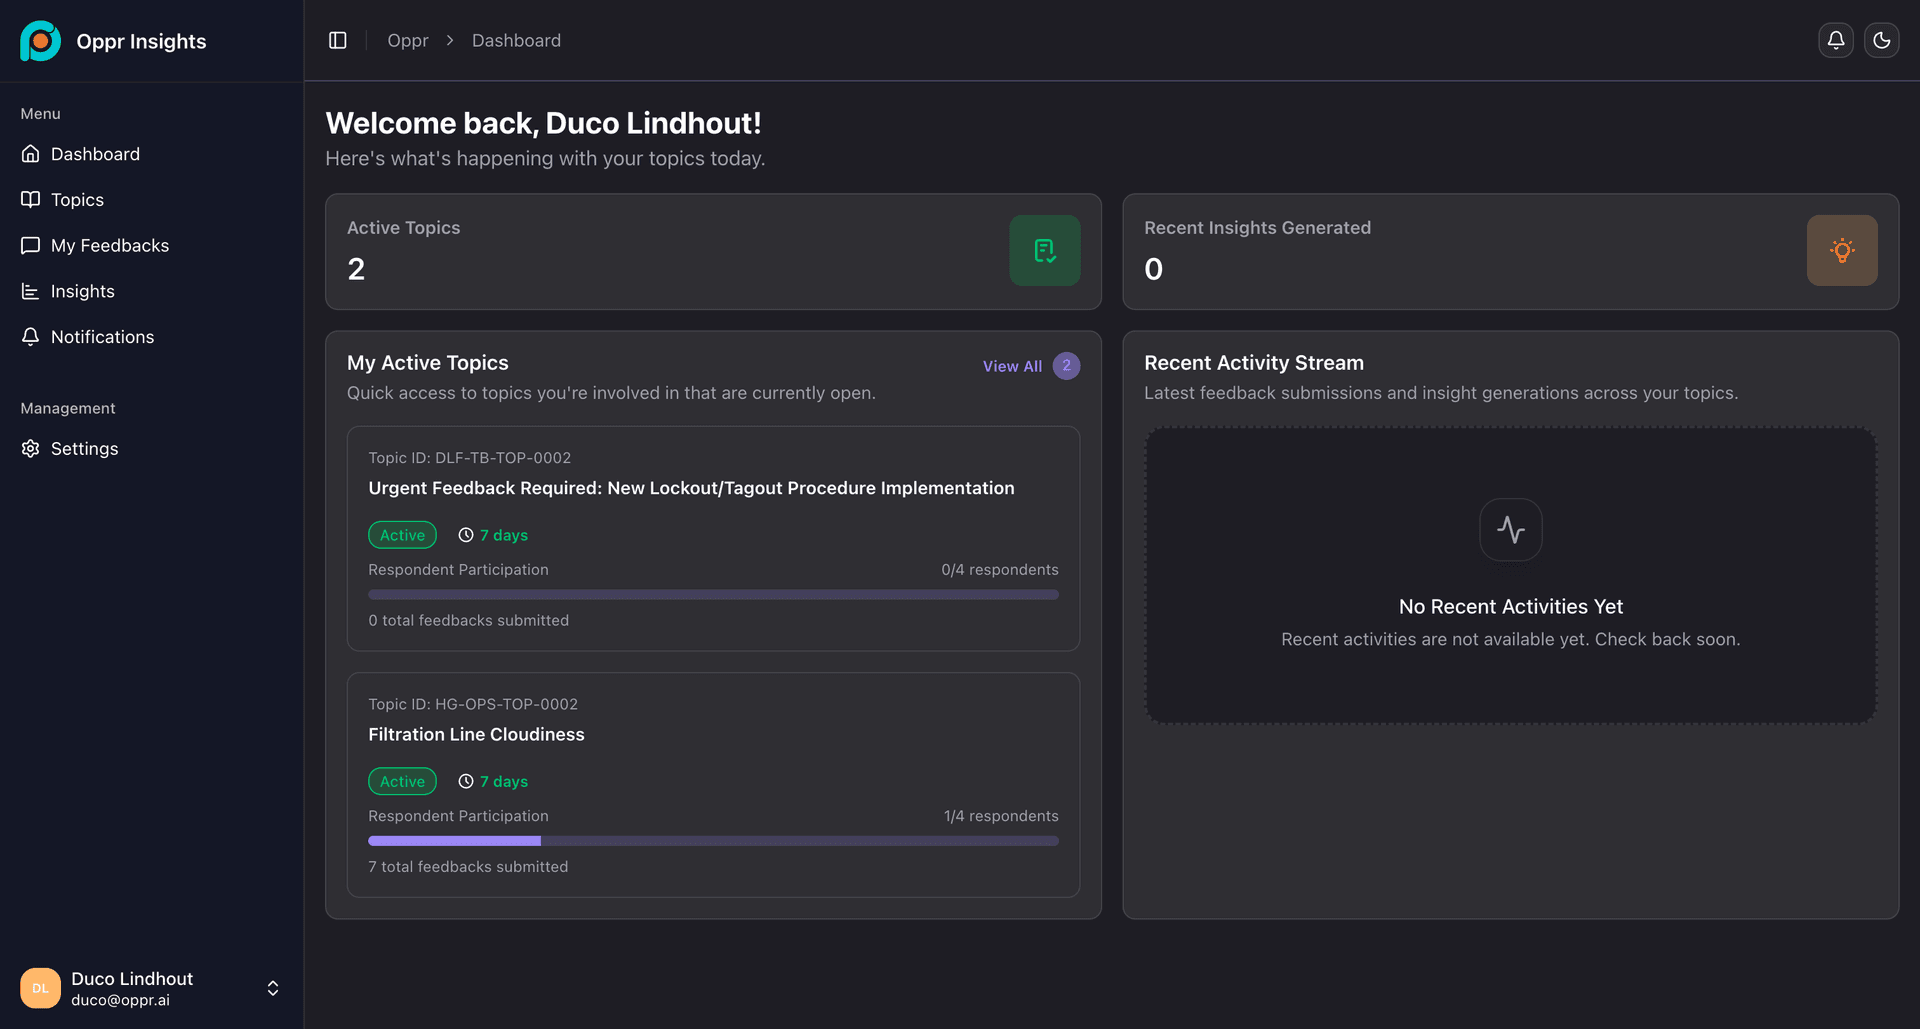Image resolution: width=1920 pixels, height=1029 pixels.
Task: Click 'No Recent Activities Yet' heading
Action: pos(1510,606)
